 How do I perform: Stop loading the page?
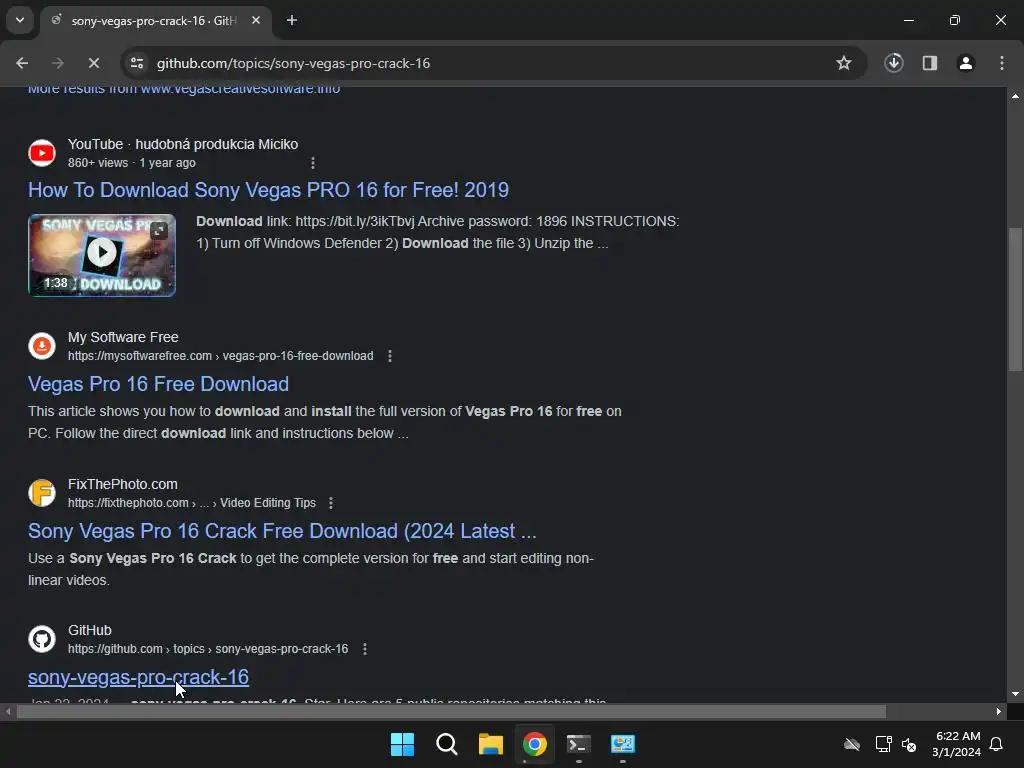point(94,63)
